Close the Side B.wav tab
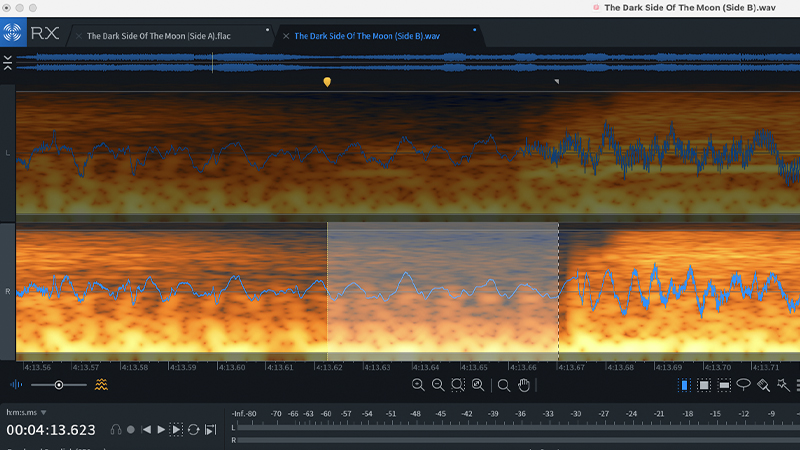 [286, 36]
